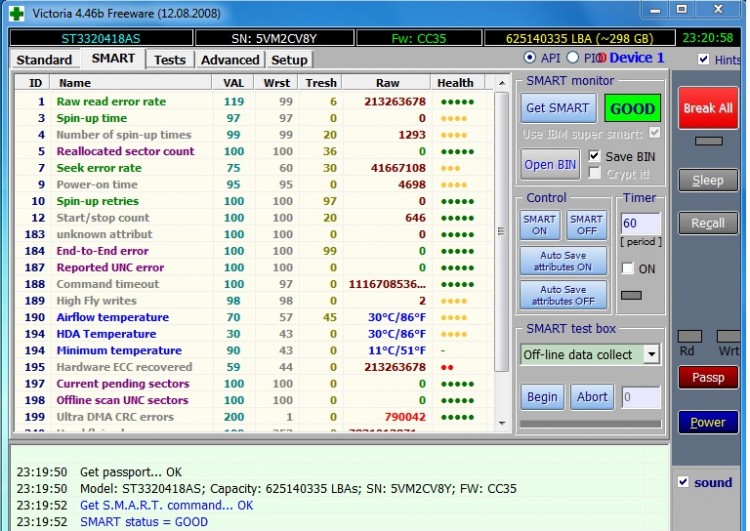Click the SMART status = GOOD log line
This screenshot has height=531, width=750.
tap(144, 521)
